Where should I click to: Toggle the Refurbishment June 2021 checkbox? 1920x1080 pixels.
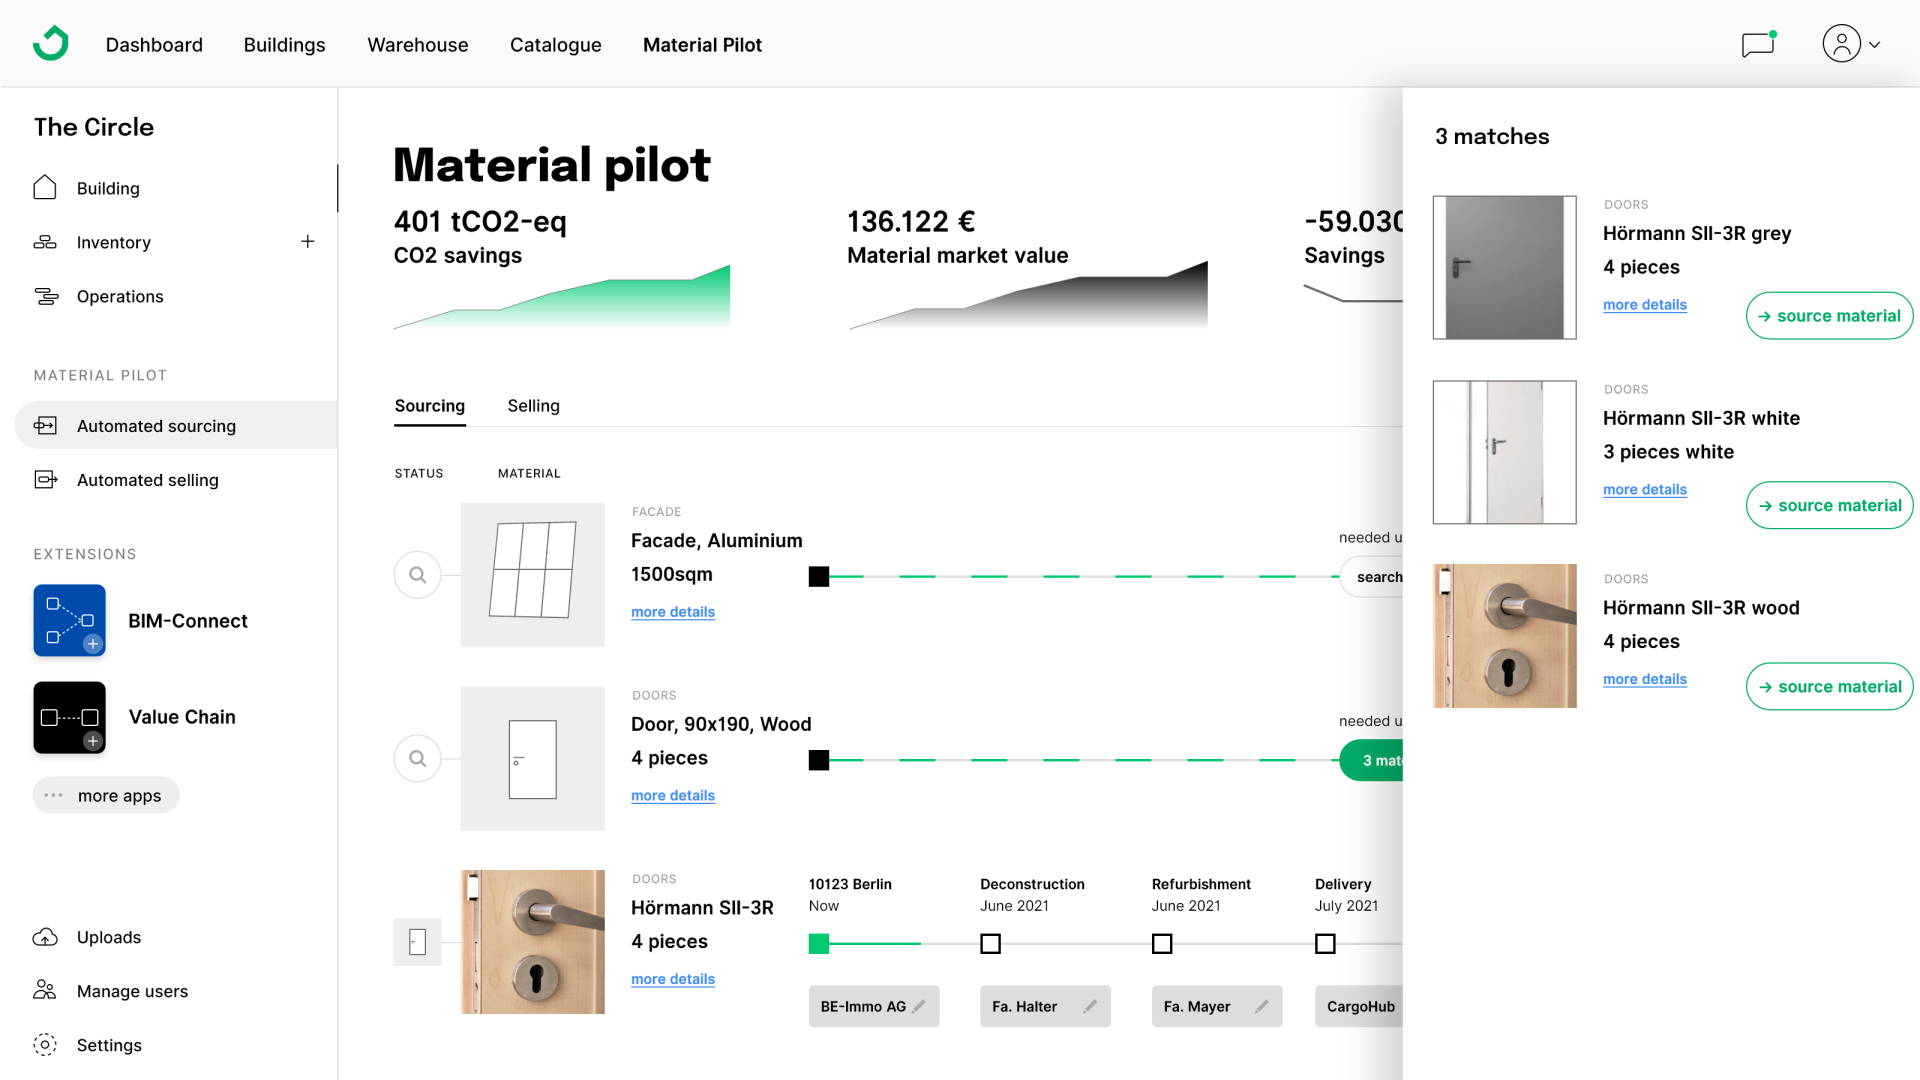[1161, 943]
